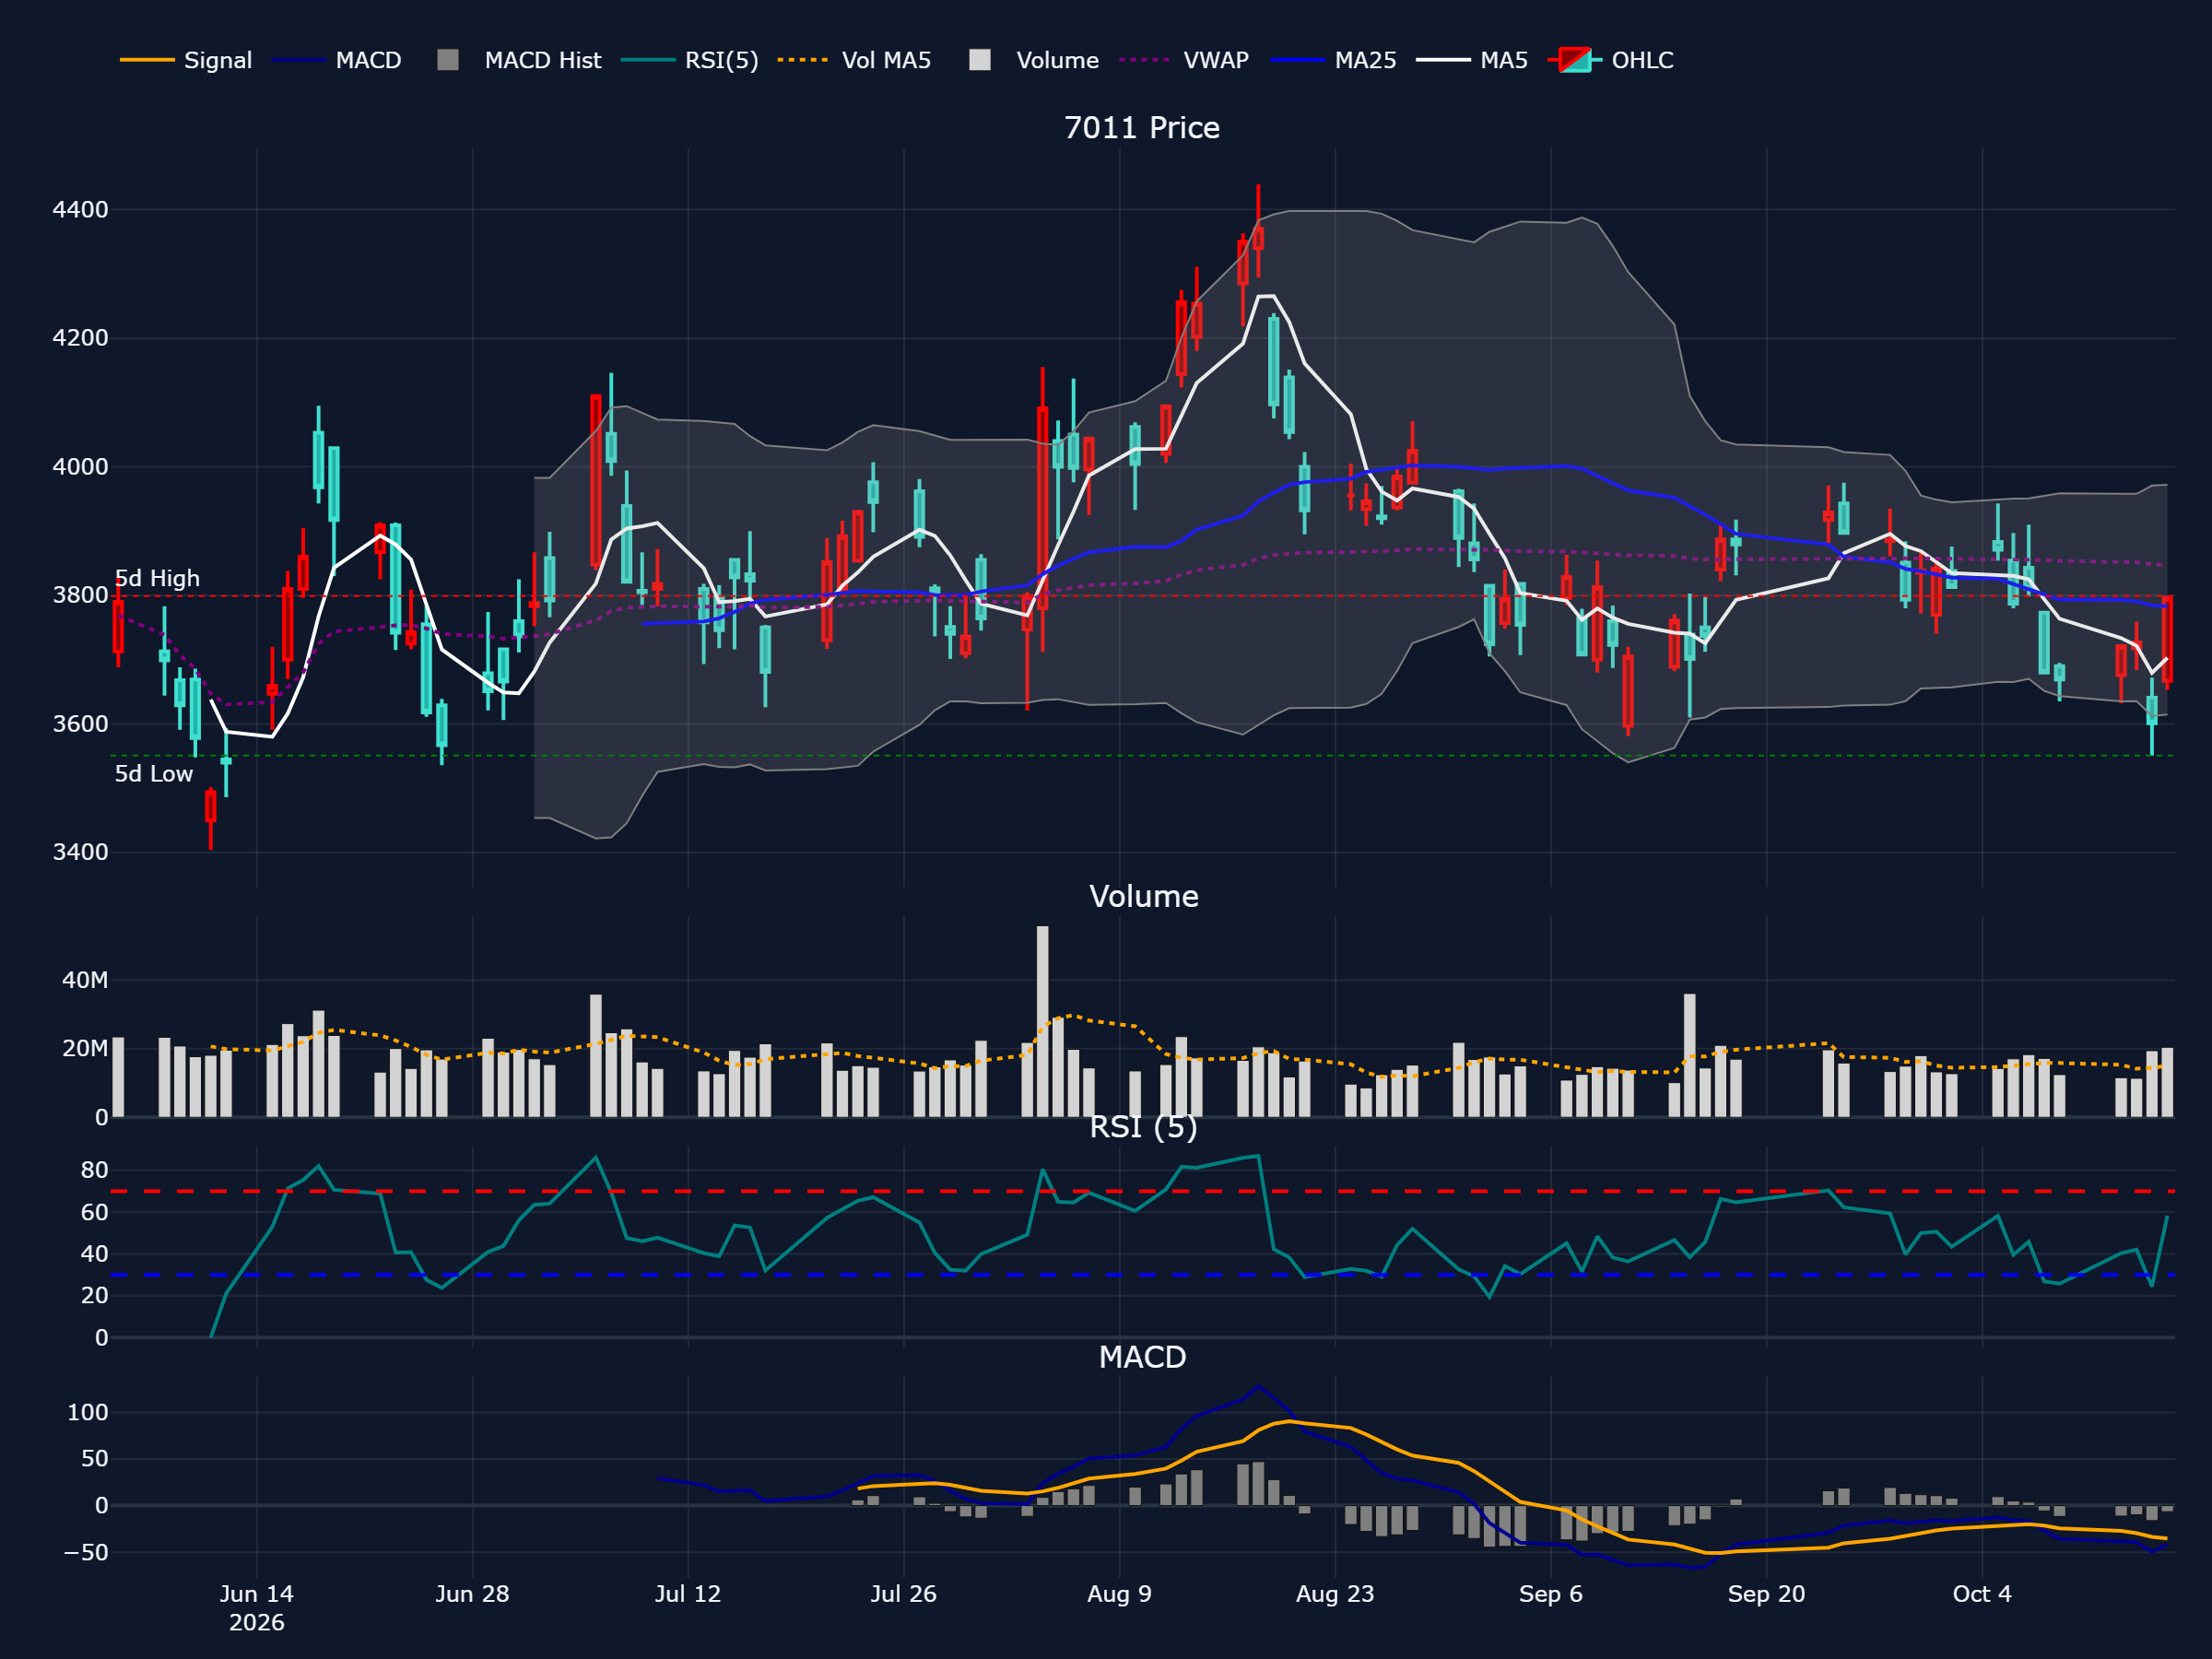Click the gray MACD Hist swatch
The height and width of the screenshot is (1659, 2212).
pos(448,60)
